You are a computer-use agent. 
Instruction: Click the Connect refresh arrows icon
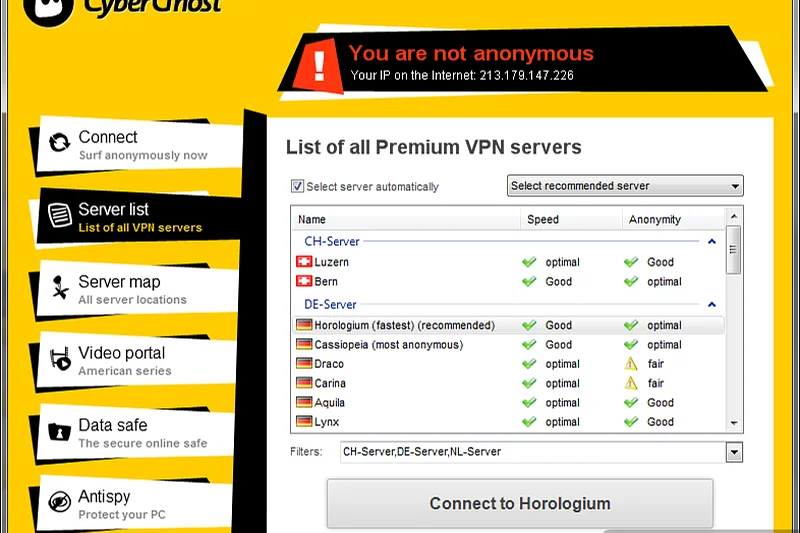pos(59,142)
